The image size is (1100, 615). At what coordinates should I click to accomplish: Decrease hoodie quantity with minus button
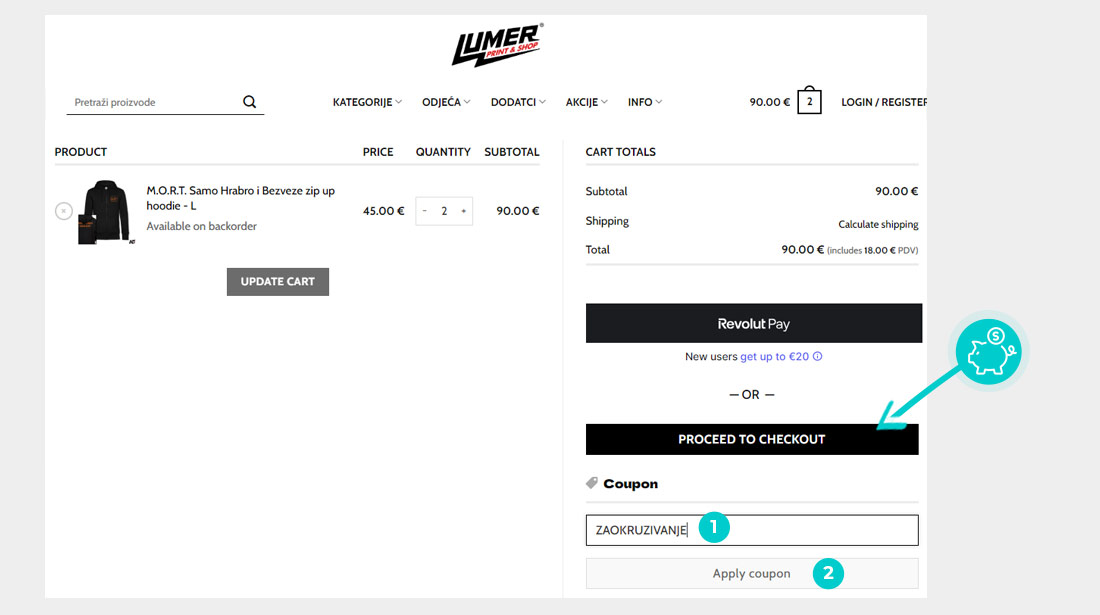(x=424, y=211)
